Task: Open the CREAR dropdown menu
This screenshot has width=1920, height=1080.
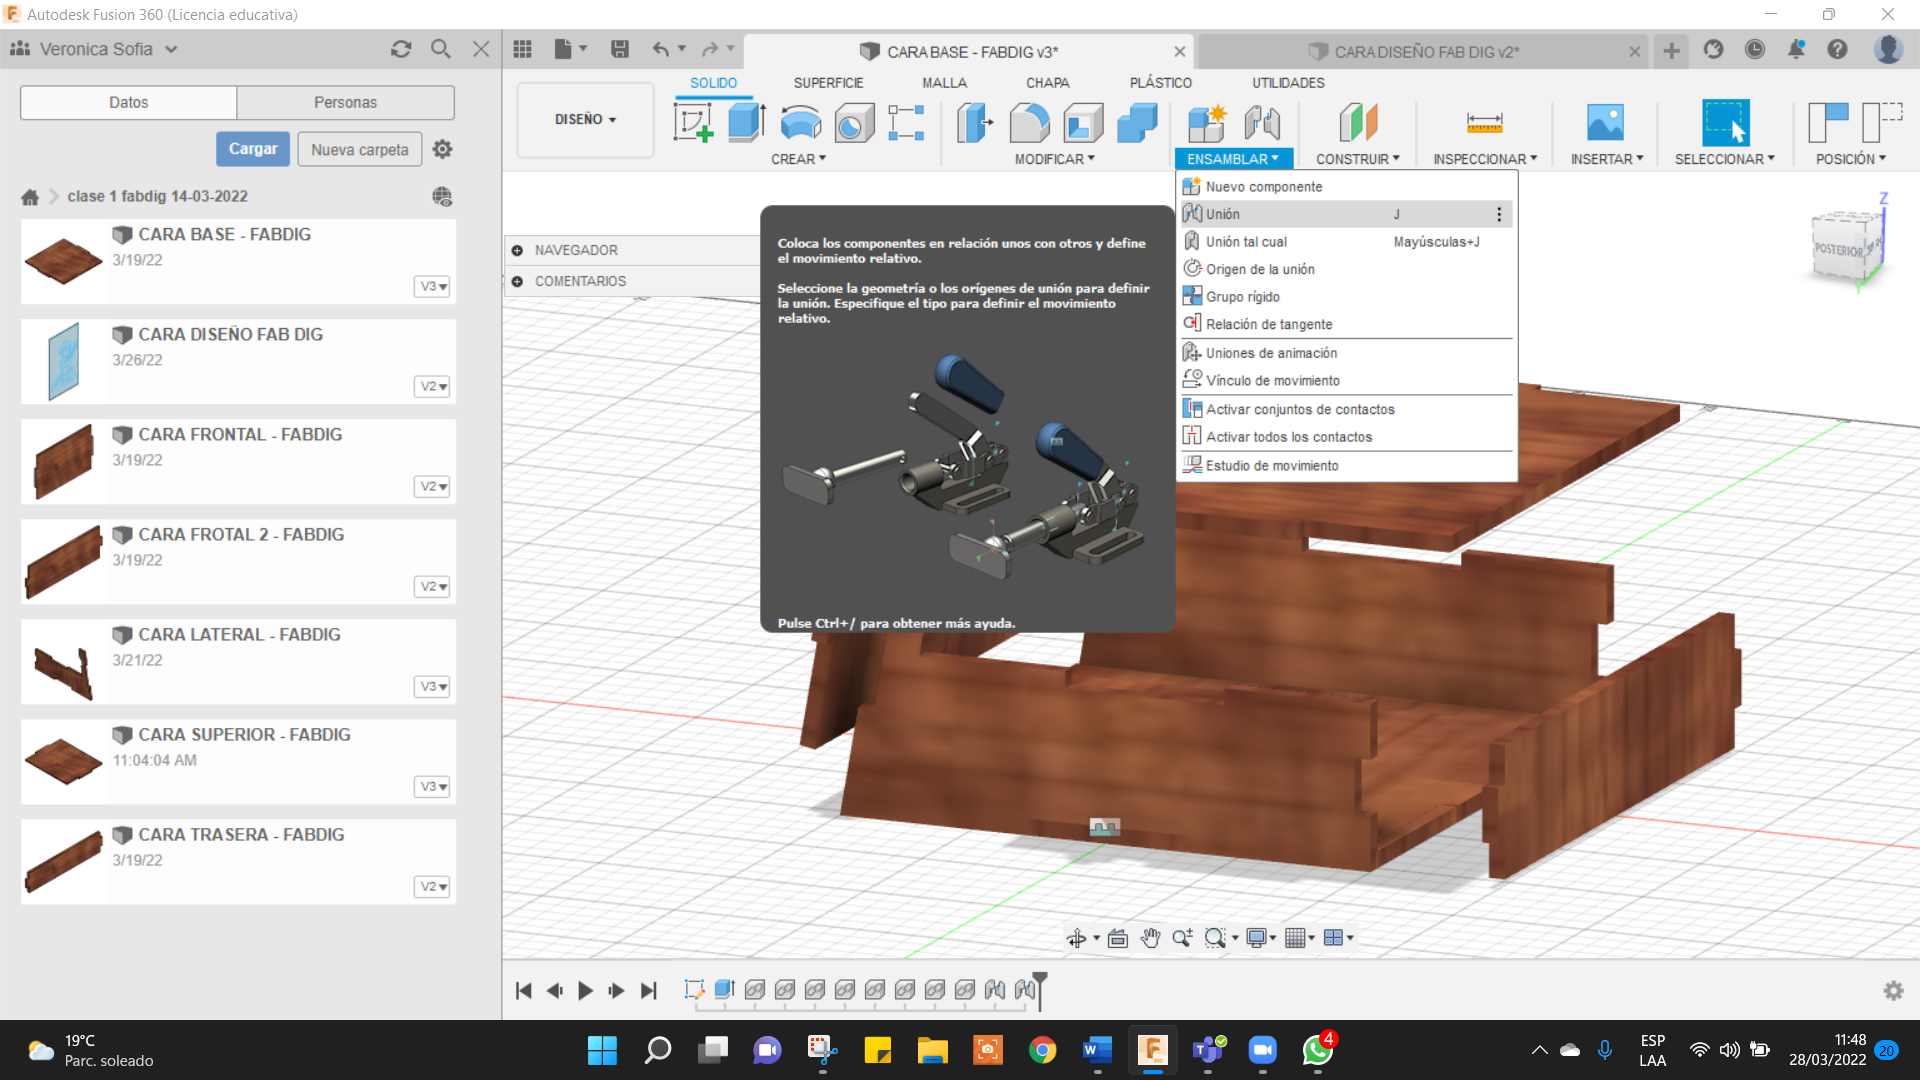Action: click(x=798, y=159)
